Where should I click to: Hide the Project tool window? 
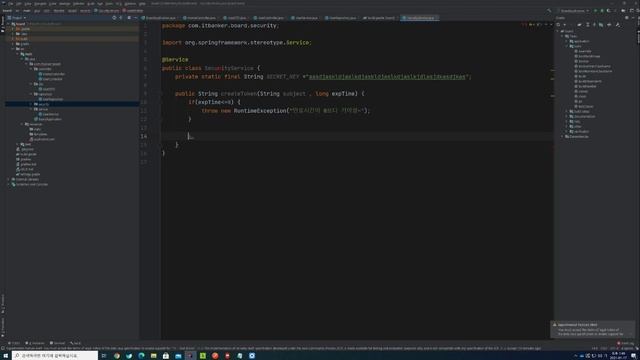click(136, 18)
